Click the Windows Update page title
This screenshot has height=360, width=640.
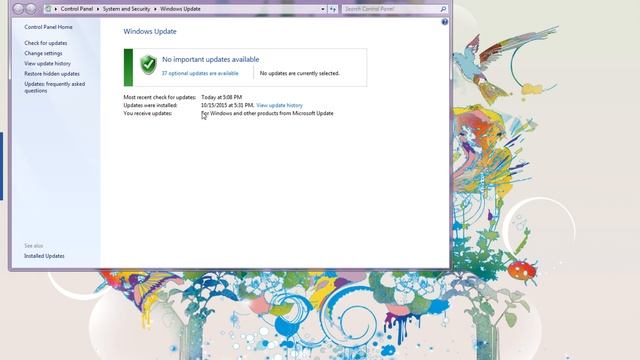click(x=150, y=31)
